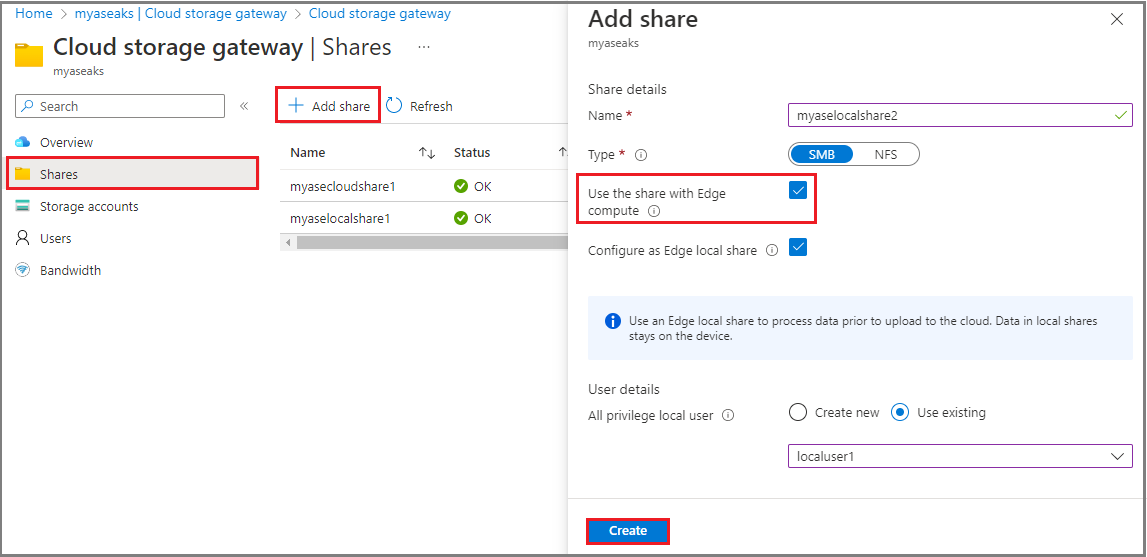Click the Users person icon
Screen dimensions: 1147x557
click(23, 238)
